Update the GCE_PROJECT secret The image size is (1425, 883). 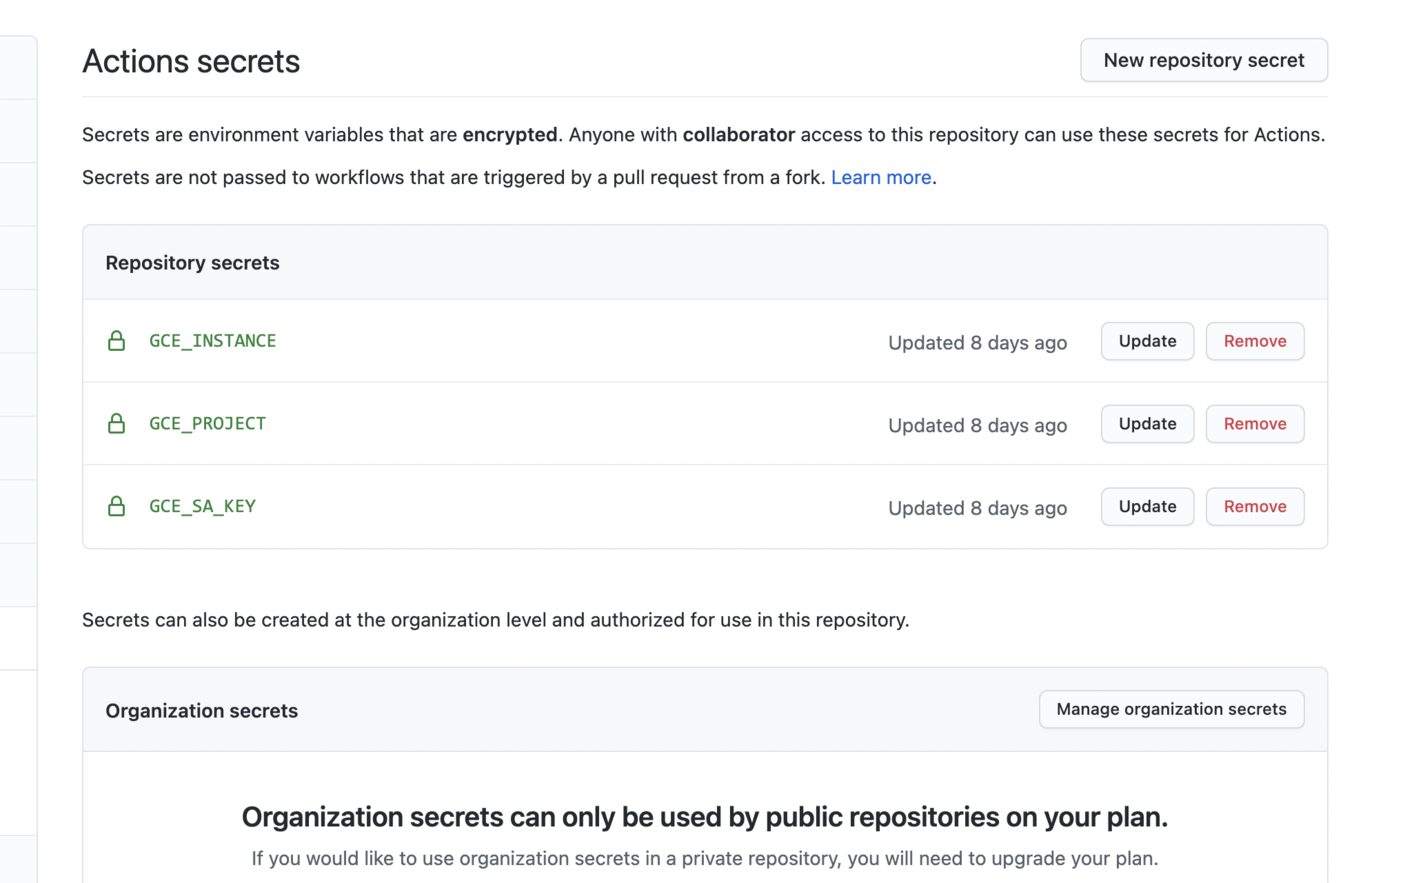(1147, 424)
